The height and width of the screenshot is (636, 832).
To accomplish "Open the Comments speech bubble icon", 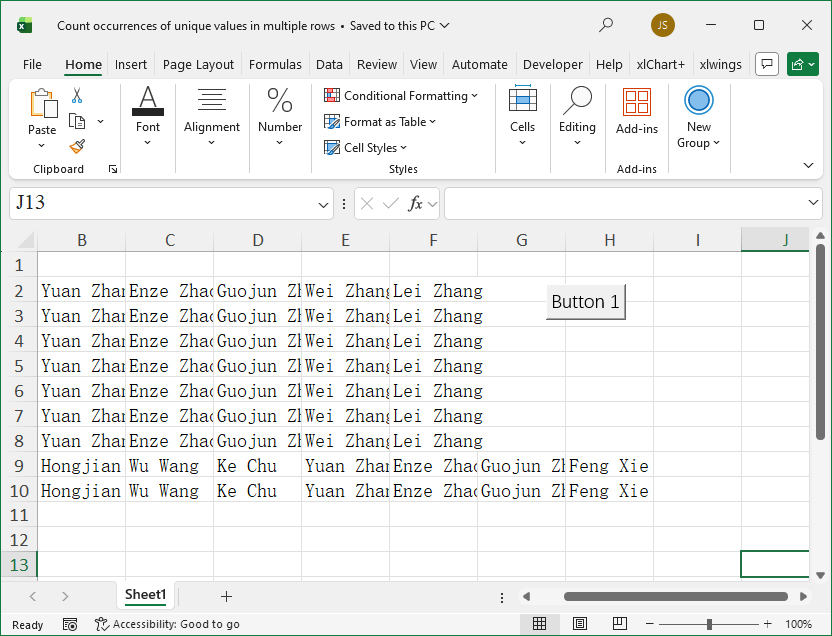I will point(766,64).
